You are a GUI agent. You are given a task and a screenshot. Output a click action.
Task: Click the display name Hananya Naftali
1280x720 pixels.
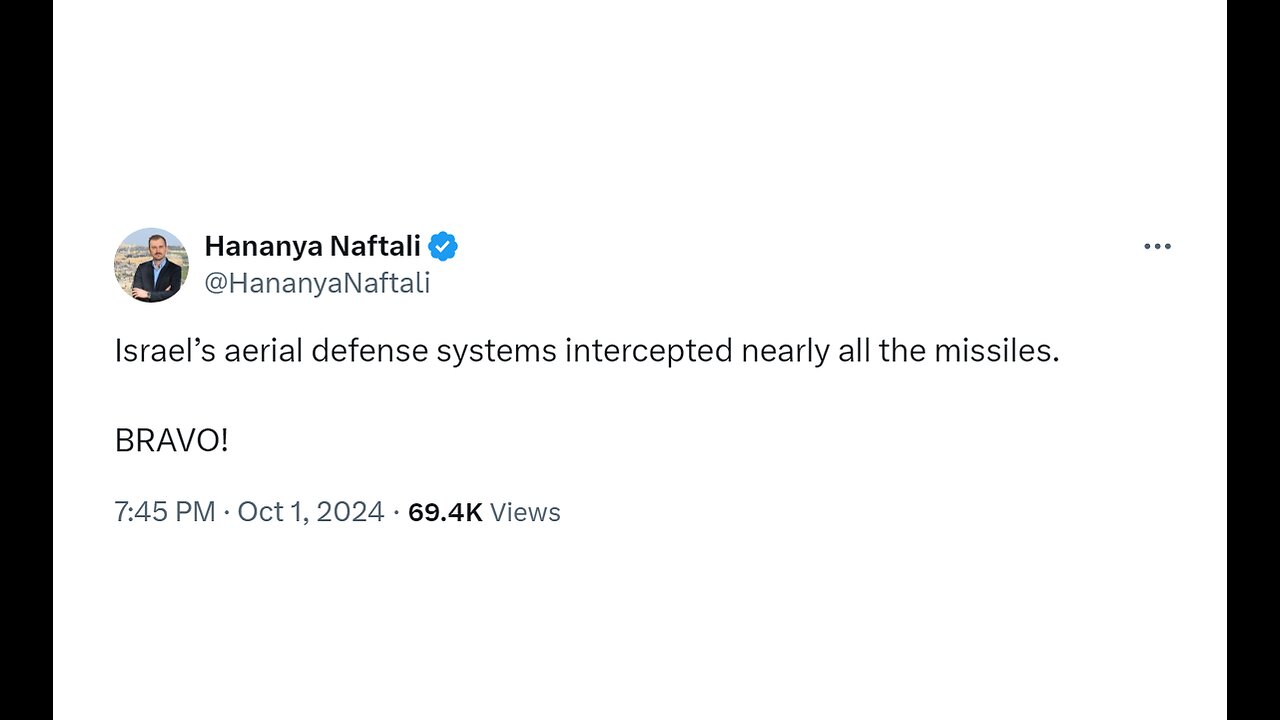coord(312,246)
